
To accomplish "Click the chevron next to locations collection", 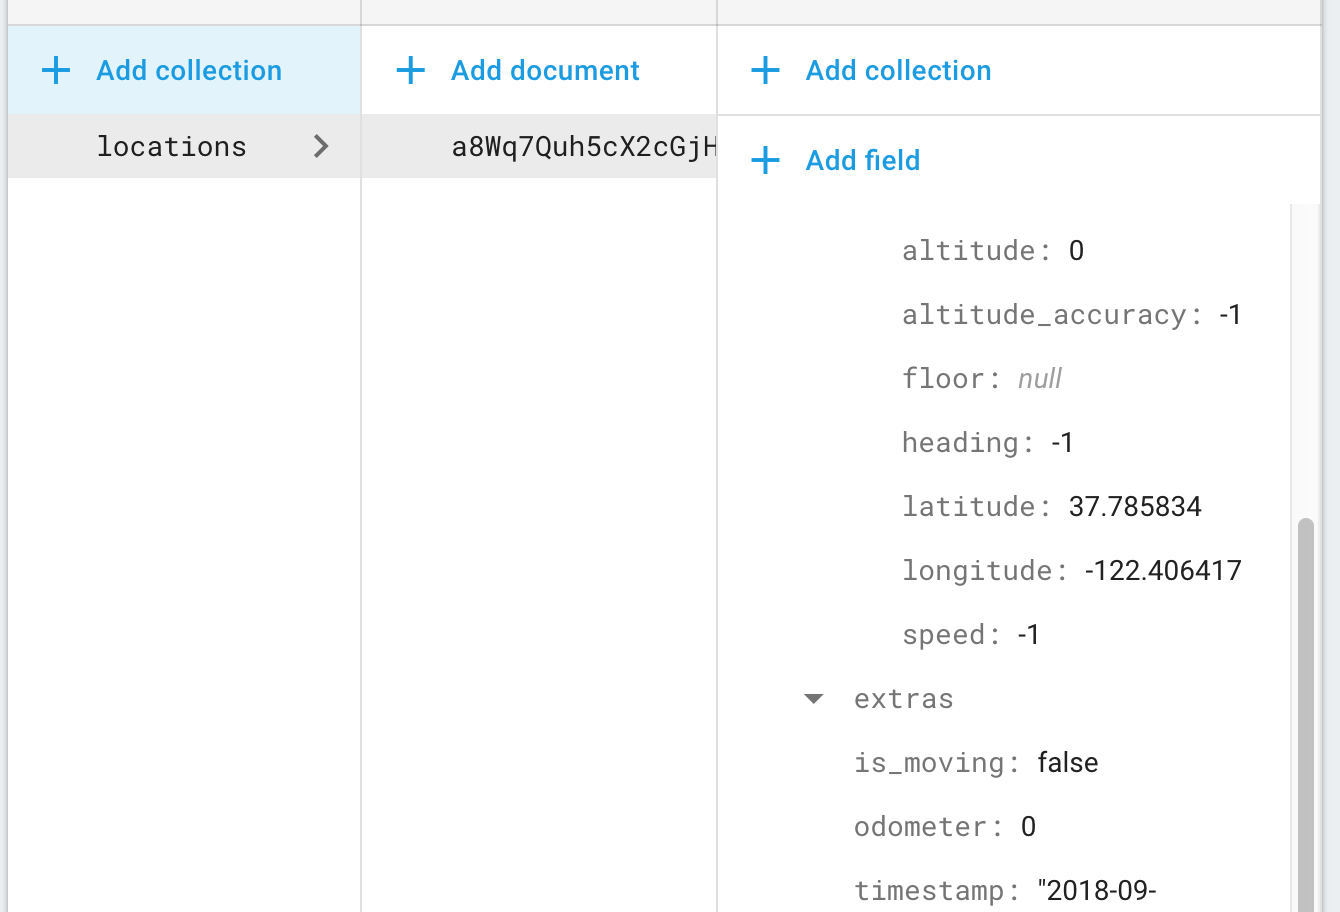I will tap(321, 146).
